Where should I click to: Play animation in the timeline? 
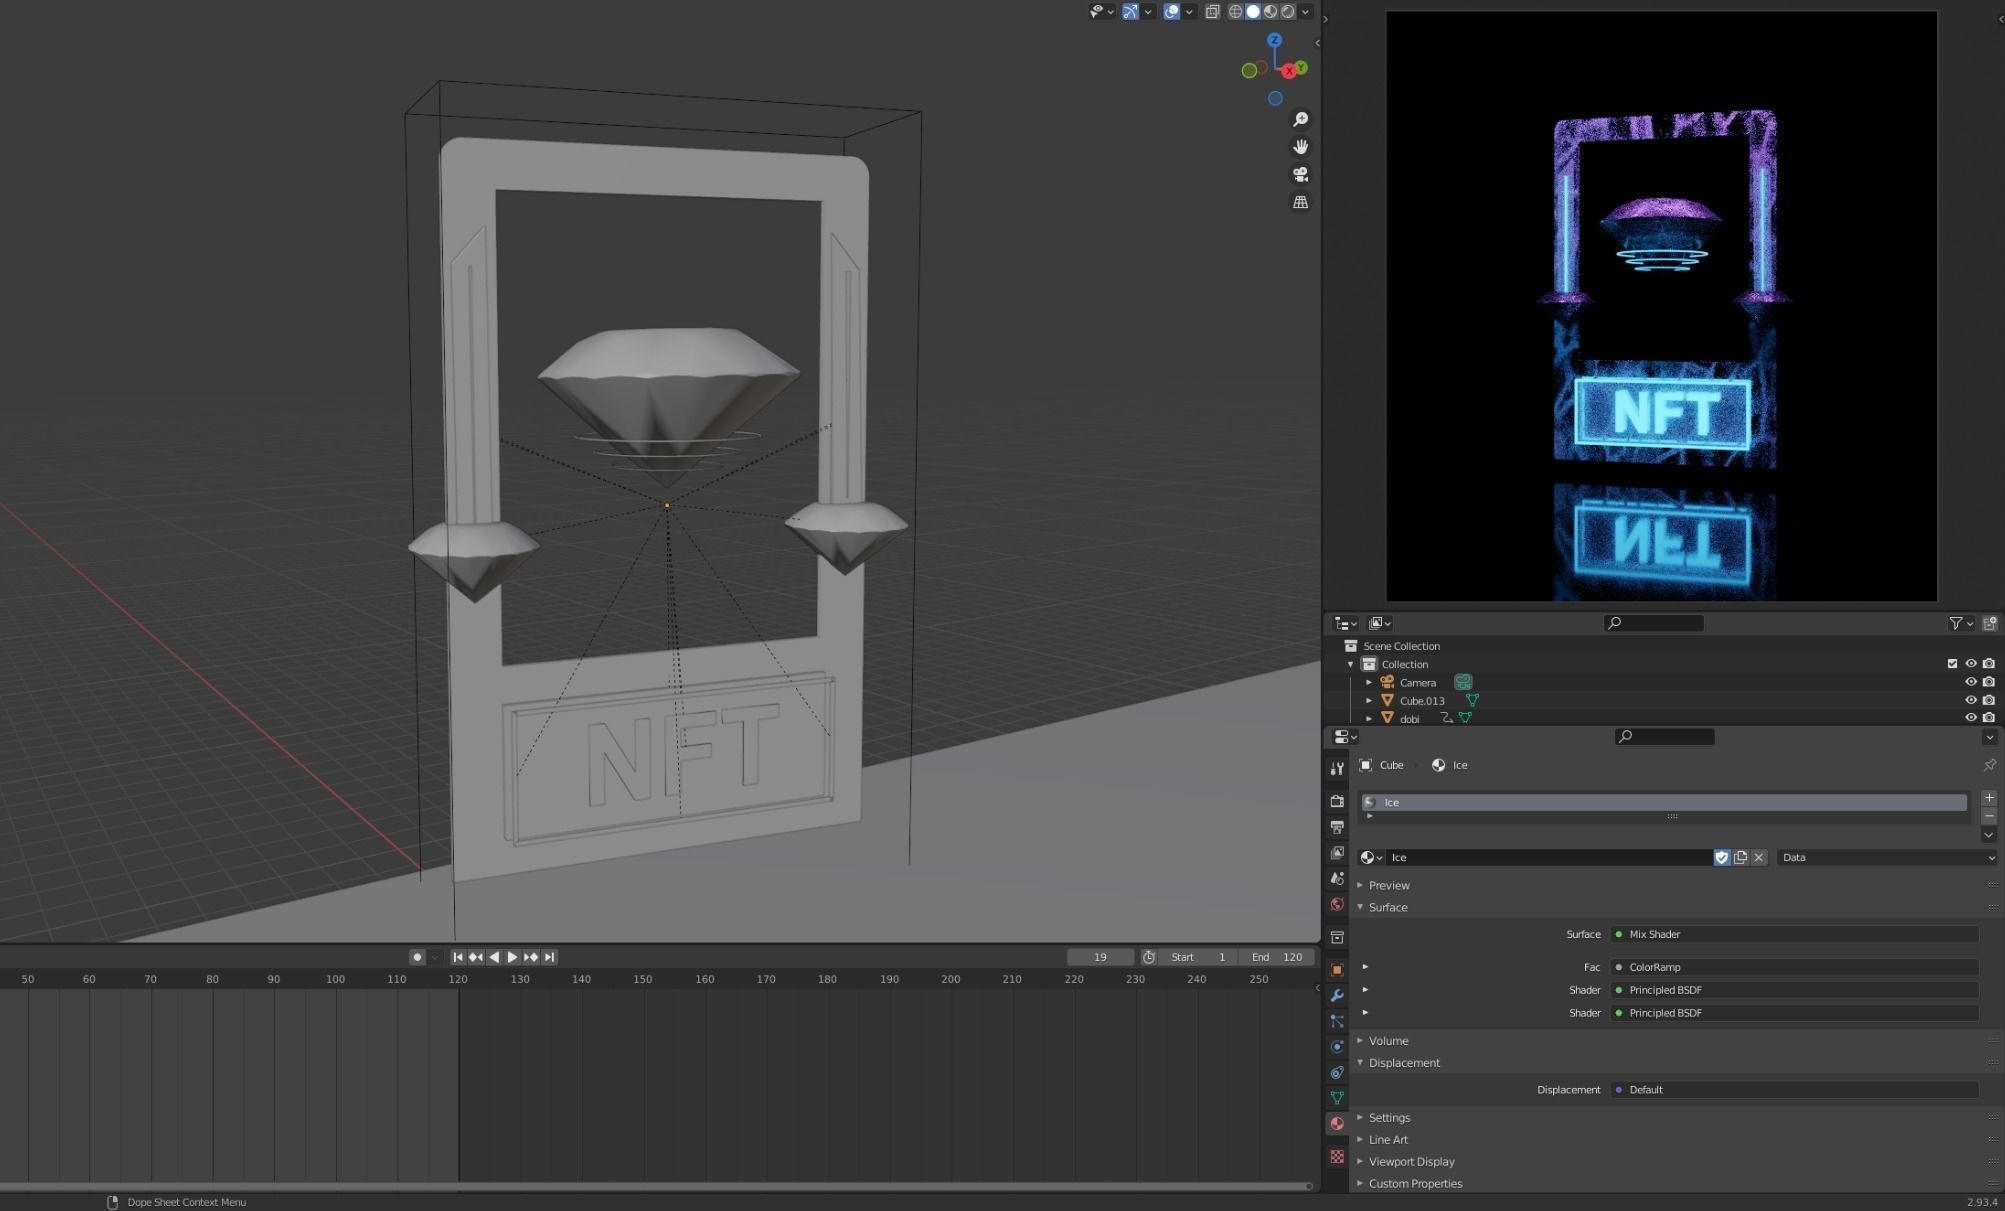[x=512, y=957]
